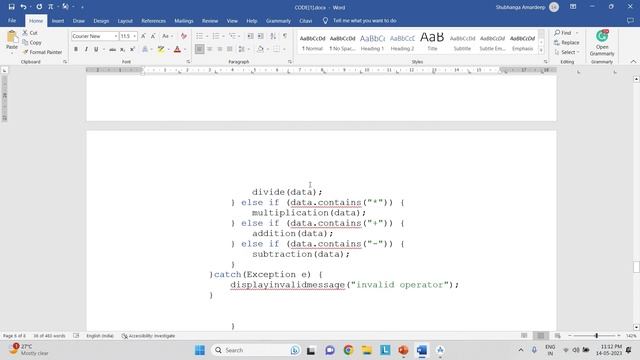Decrease paragraph indent
Image resolution: width=640 pixels, height=360 pixels.
(x=250, y=36)
